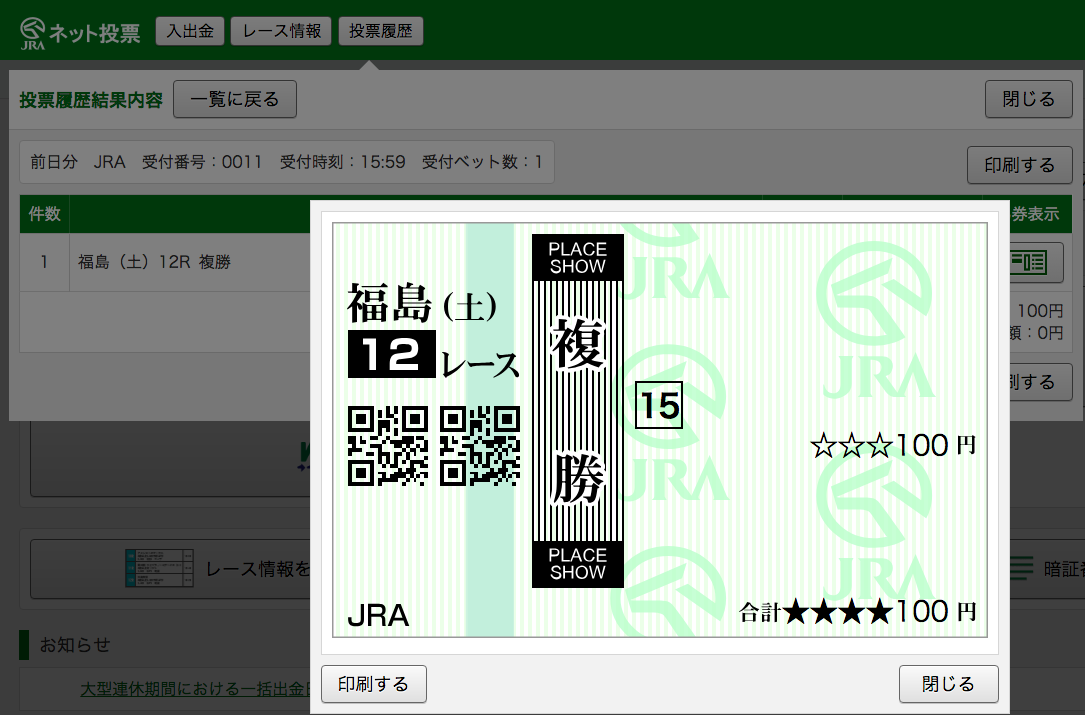Screen dimensions: 1085x715
Task: Click the 投票履歴結果内容 title
Action: click(x=91, y=100)
